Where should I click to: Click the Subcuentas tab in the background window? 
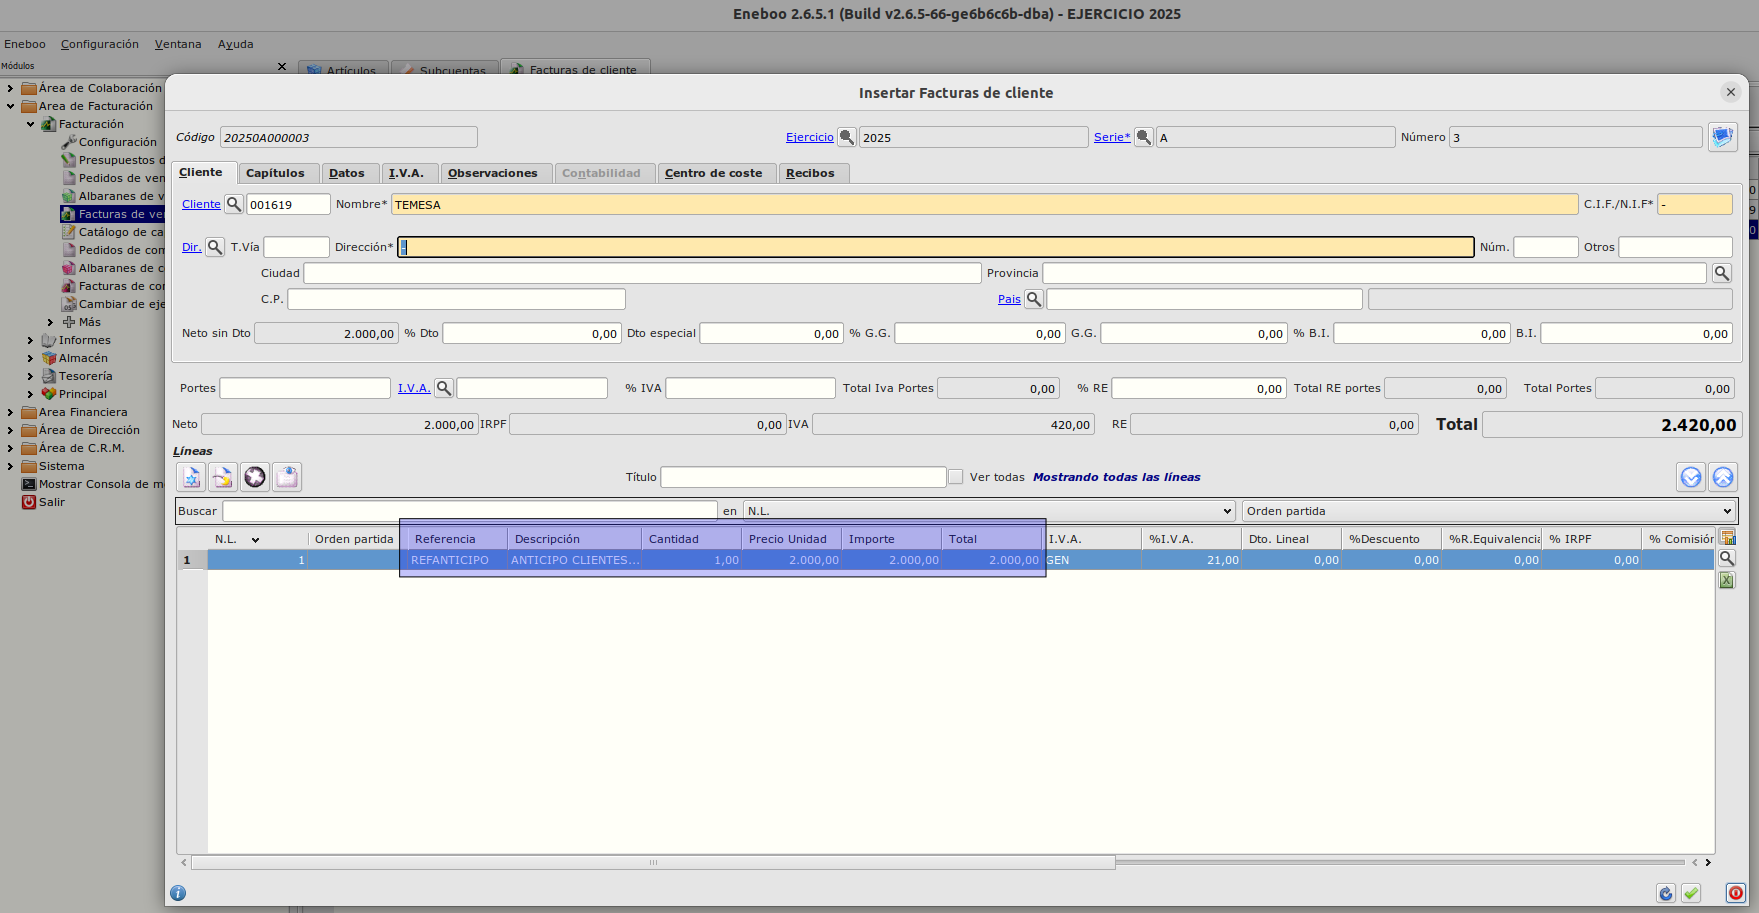point(445,69)
